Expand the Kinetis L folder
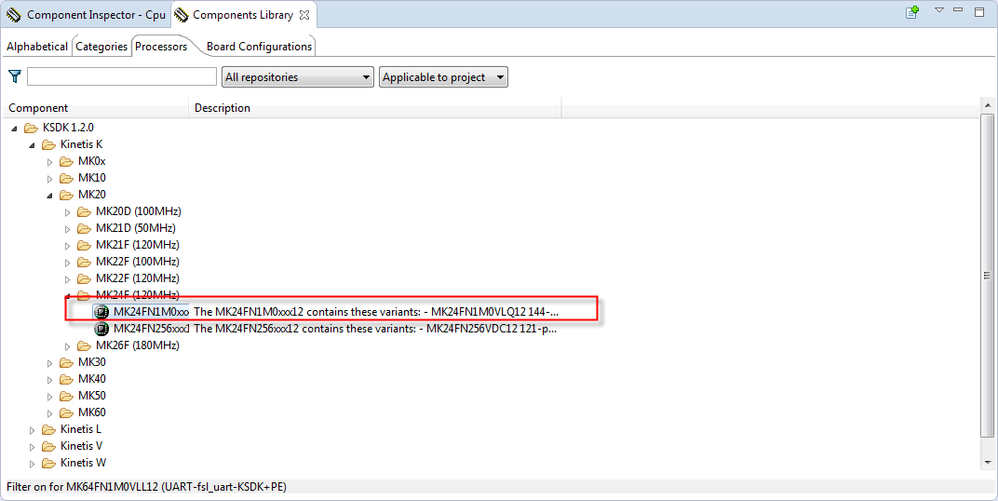This screenshot has height=501, width=998. pos(32,430)
